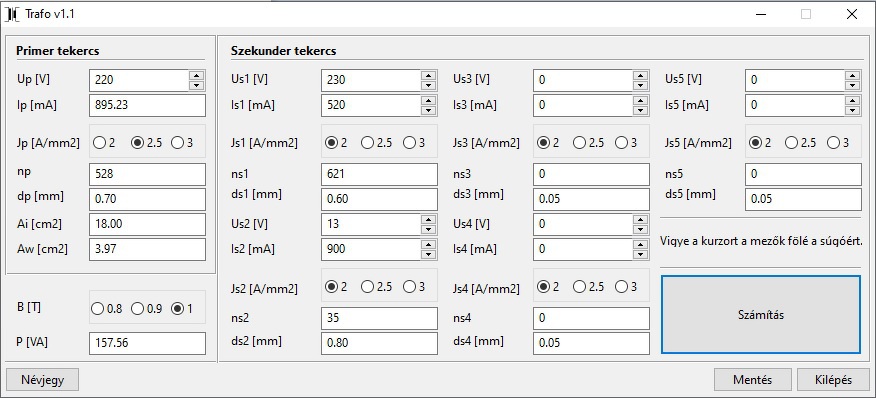Set Js1 current density to 3

click(x=414, y=143)
